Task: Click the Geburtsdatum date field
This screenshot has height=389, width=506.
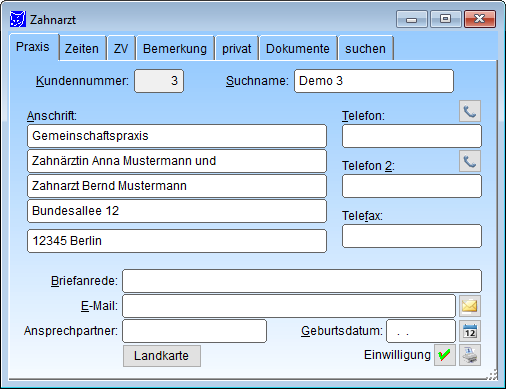Action: (421, 331)
